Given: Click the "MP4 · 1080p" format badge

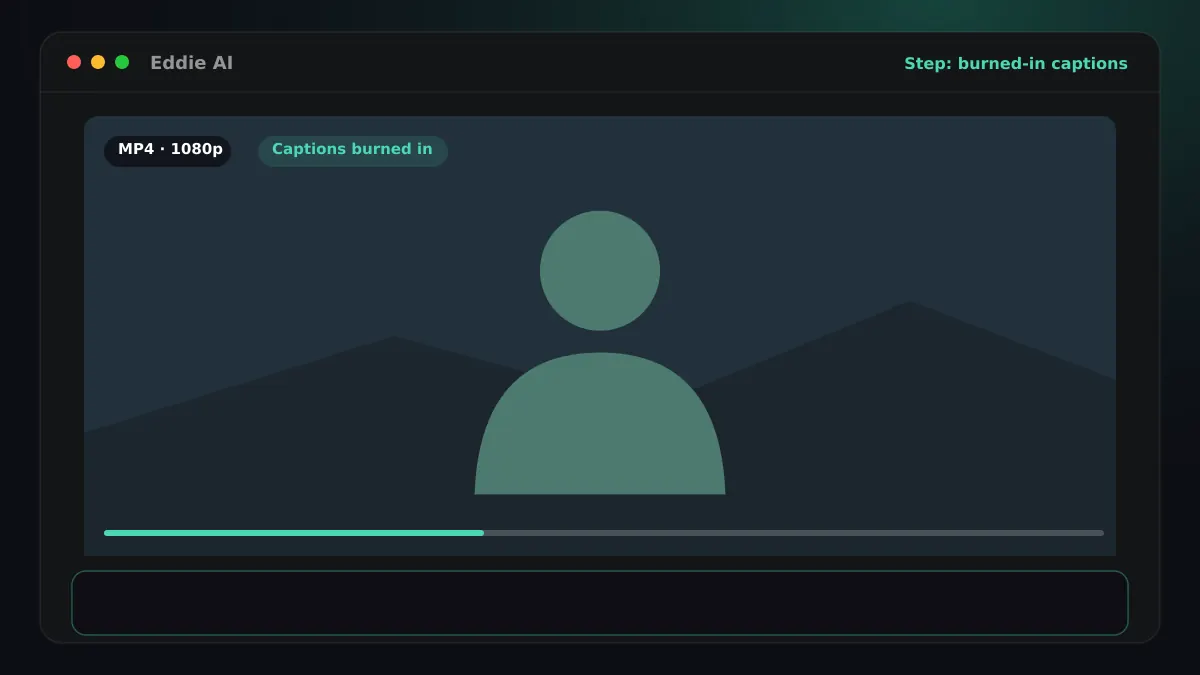Looking at the screenshot, I should point(168,151).
